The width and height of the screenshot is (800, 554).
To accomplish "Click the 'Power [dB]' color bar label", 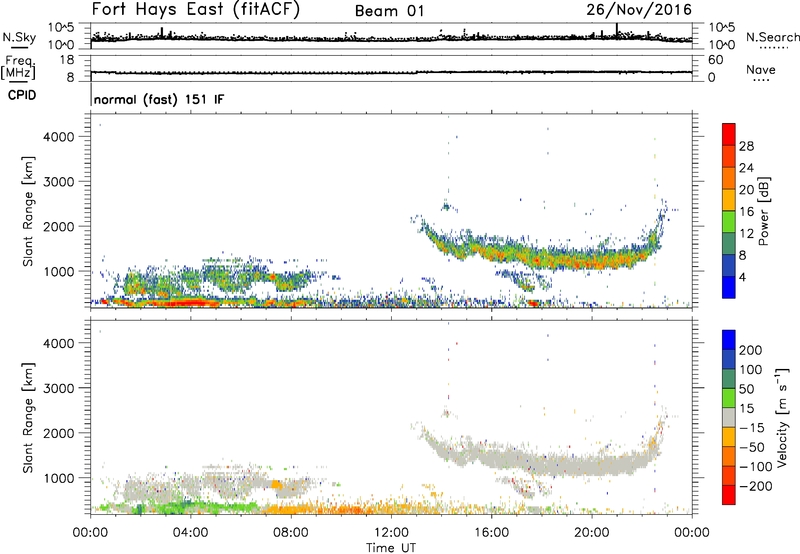I will click(763, 211).
